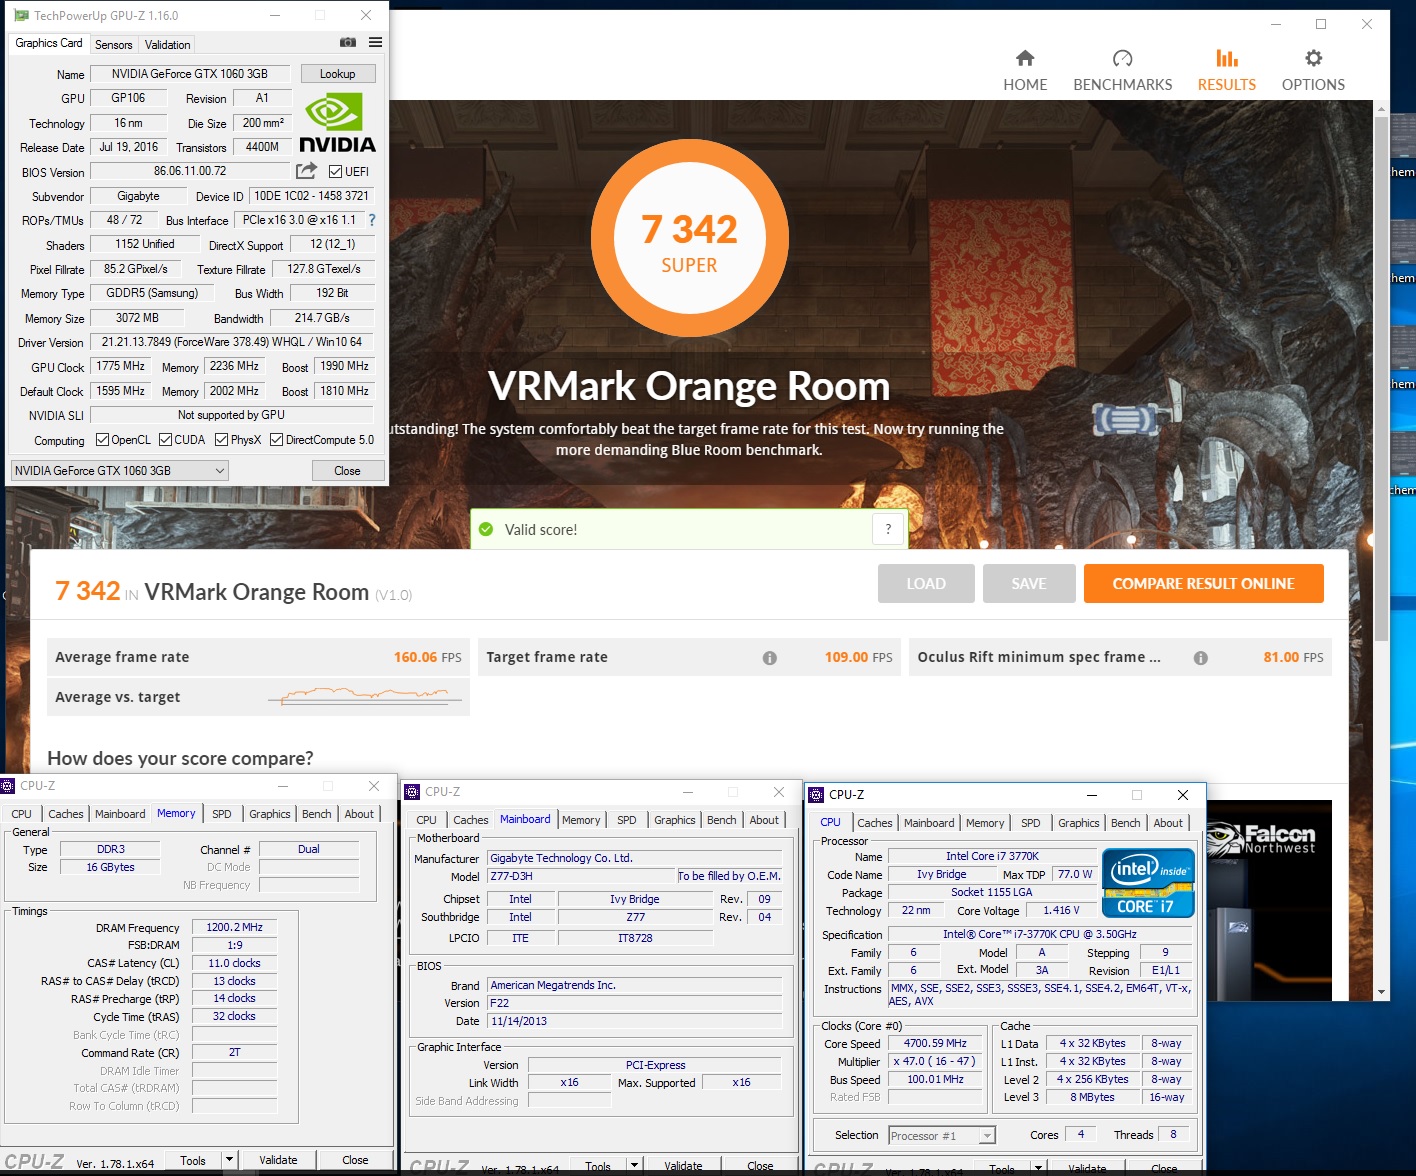Click the Intel Core i7 logo in CPU-Z
Image resolution: width=1416 pixels, height=1176 pixels.
tap(1148, 883)
